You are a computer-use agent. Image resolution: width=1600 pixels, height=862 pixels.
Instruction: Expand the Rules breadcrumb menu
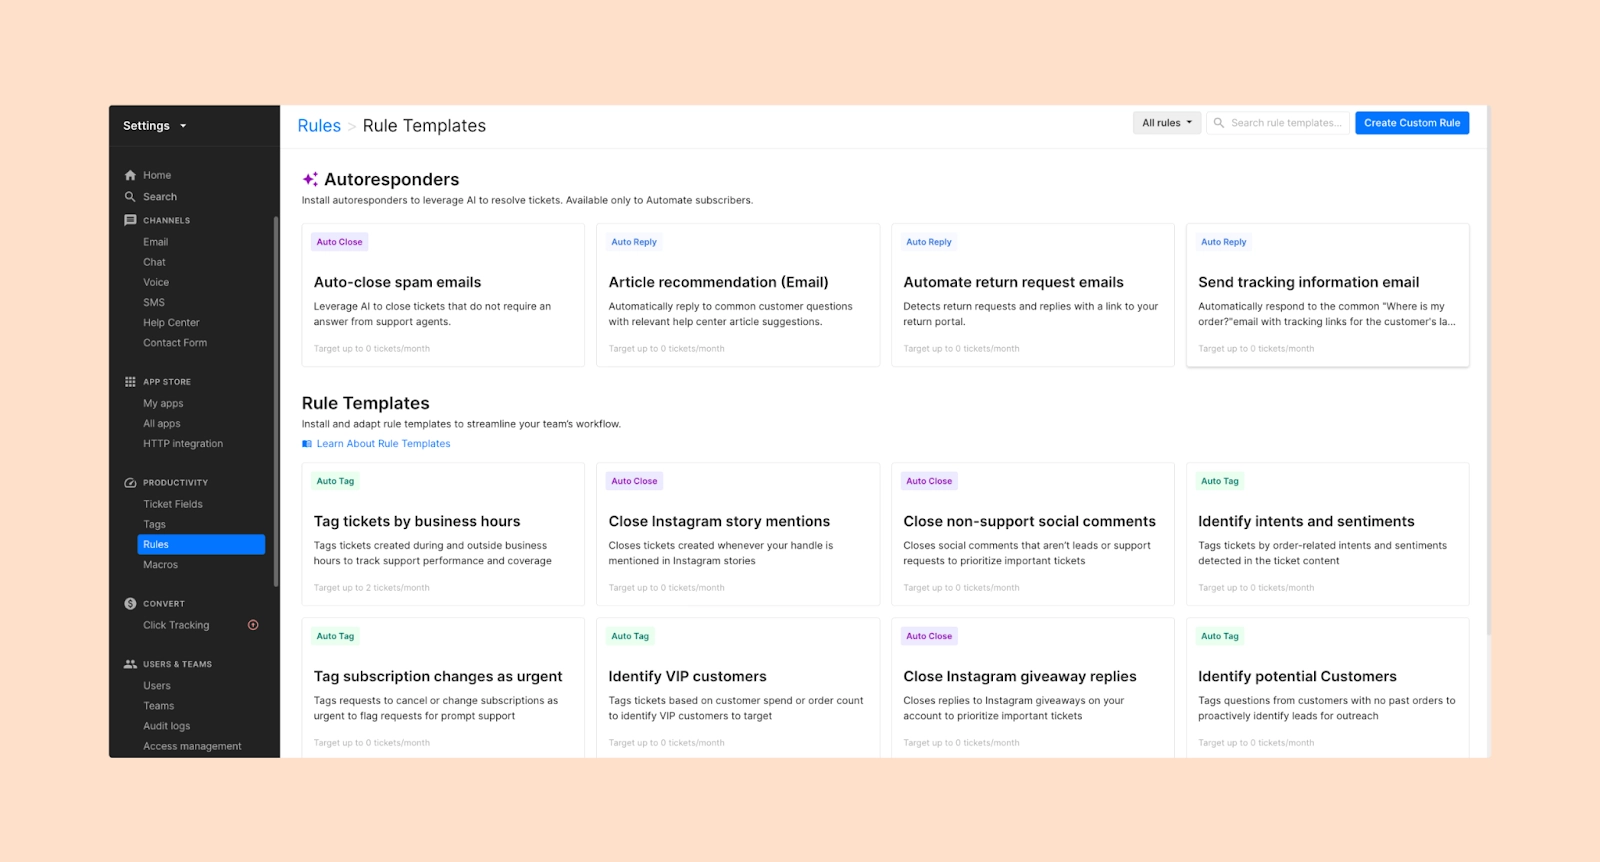[x=319, y=125]
